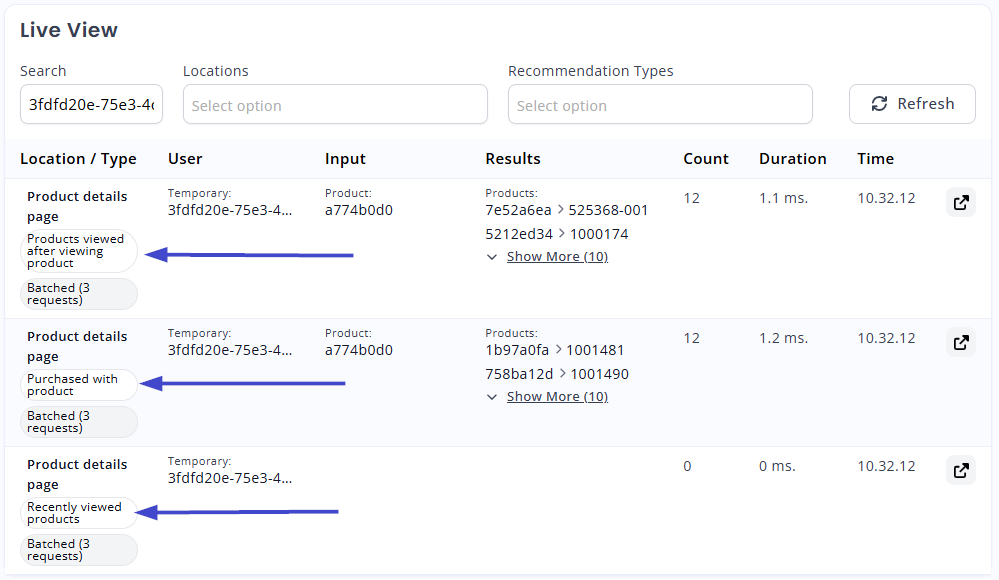Click the 1.2 ms. duration value
Viewport: 999px width, 580px height.
coord(783,338)
